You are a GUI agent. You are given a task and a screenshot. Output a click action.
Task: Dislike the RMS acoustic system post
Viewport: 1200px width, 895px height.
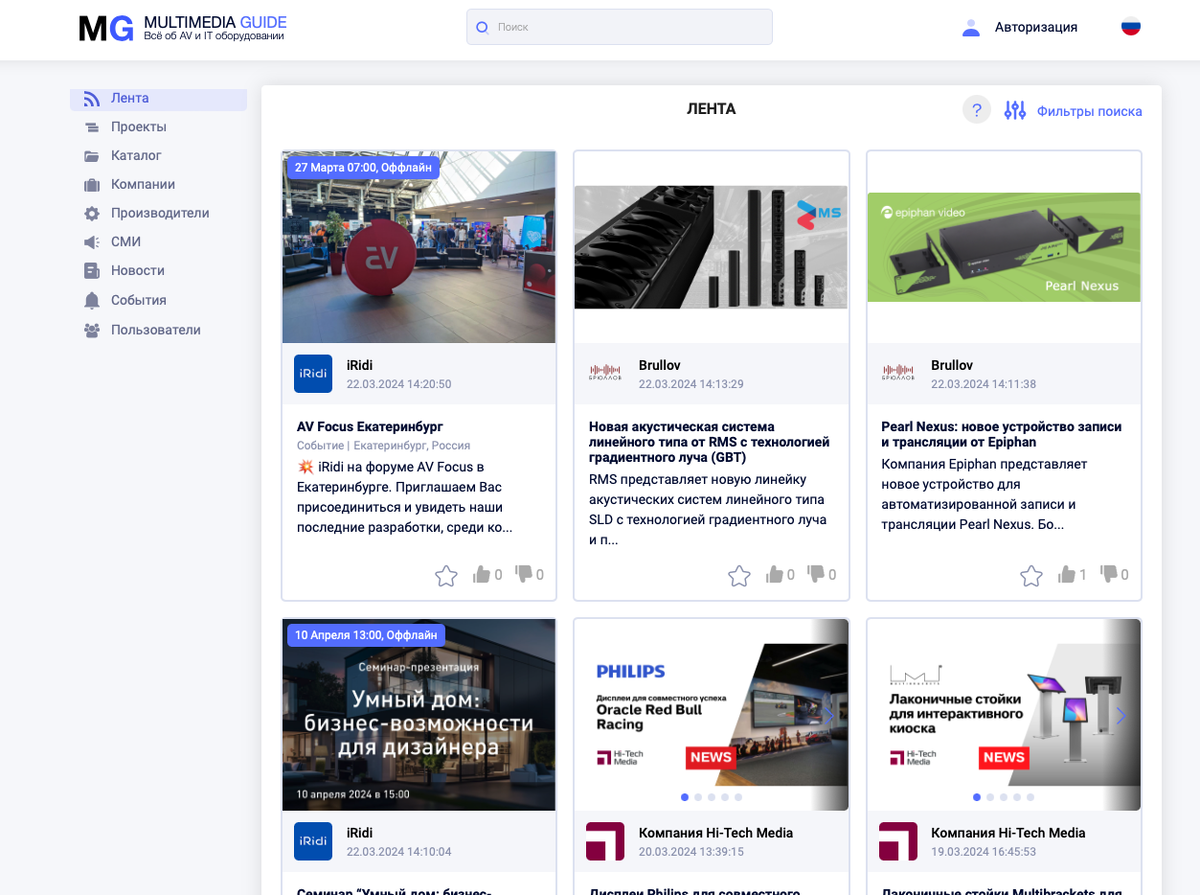[816, 574]
